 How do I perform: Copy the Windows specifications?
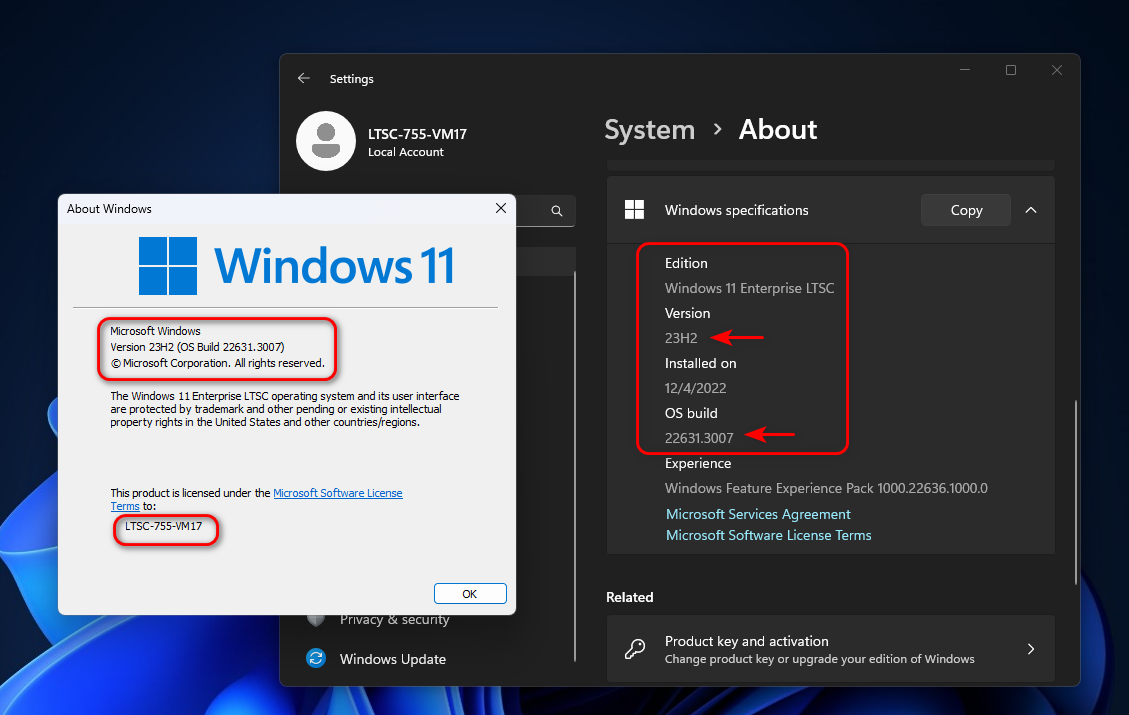coord(966,210)
